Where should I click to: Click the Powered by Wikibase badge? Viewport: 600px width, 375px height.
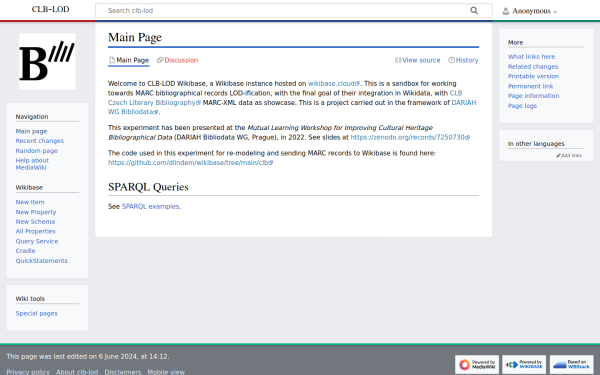524,364
